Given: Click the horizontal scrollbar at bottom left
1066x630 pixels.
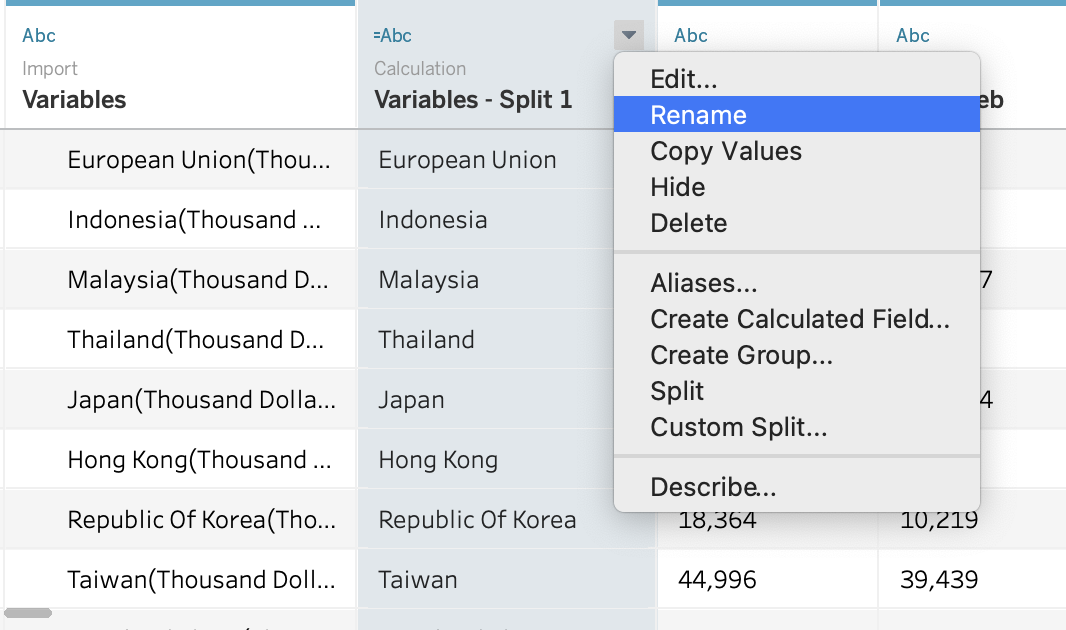Looking at the screenshot, I should point(28,613).
